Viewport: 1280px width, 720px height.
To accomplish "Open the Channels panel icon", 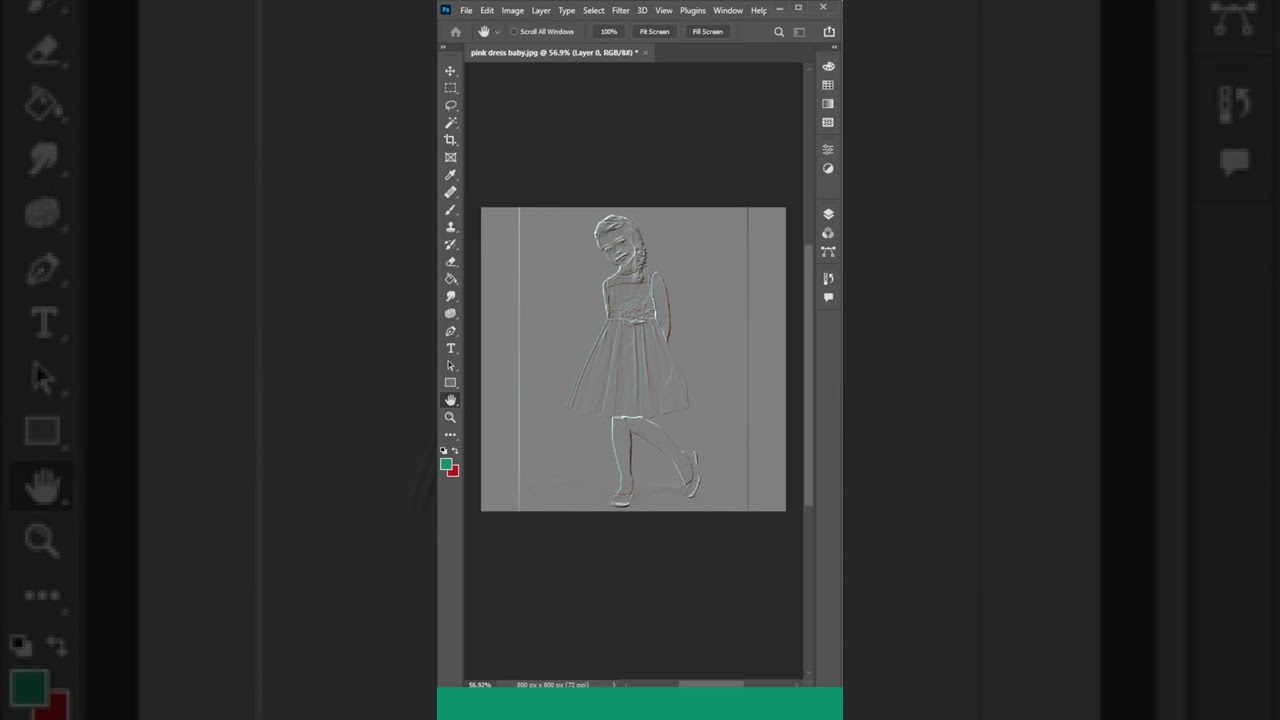I will point(828,233).
